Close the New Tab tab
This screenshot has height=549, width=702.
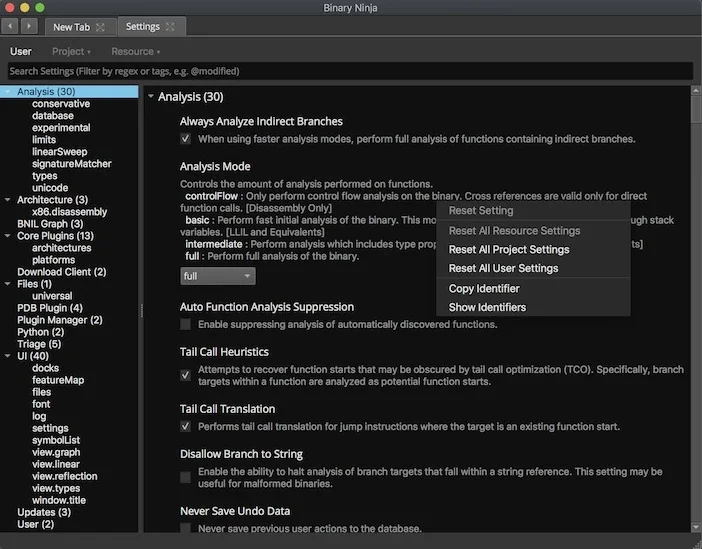pos(100,27)
